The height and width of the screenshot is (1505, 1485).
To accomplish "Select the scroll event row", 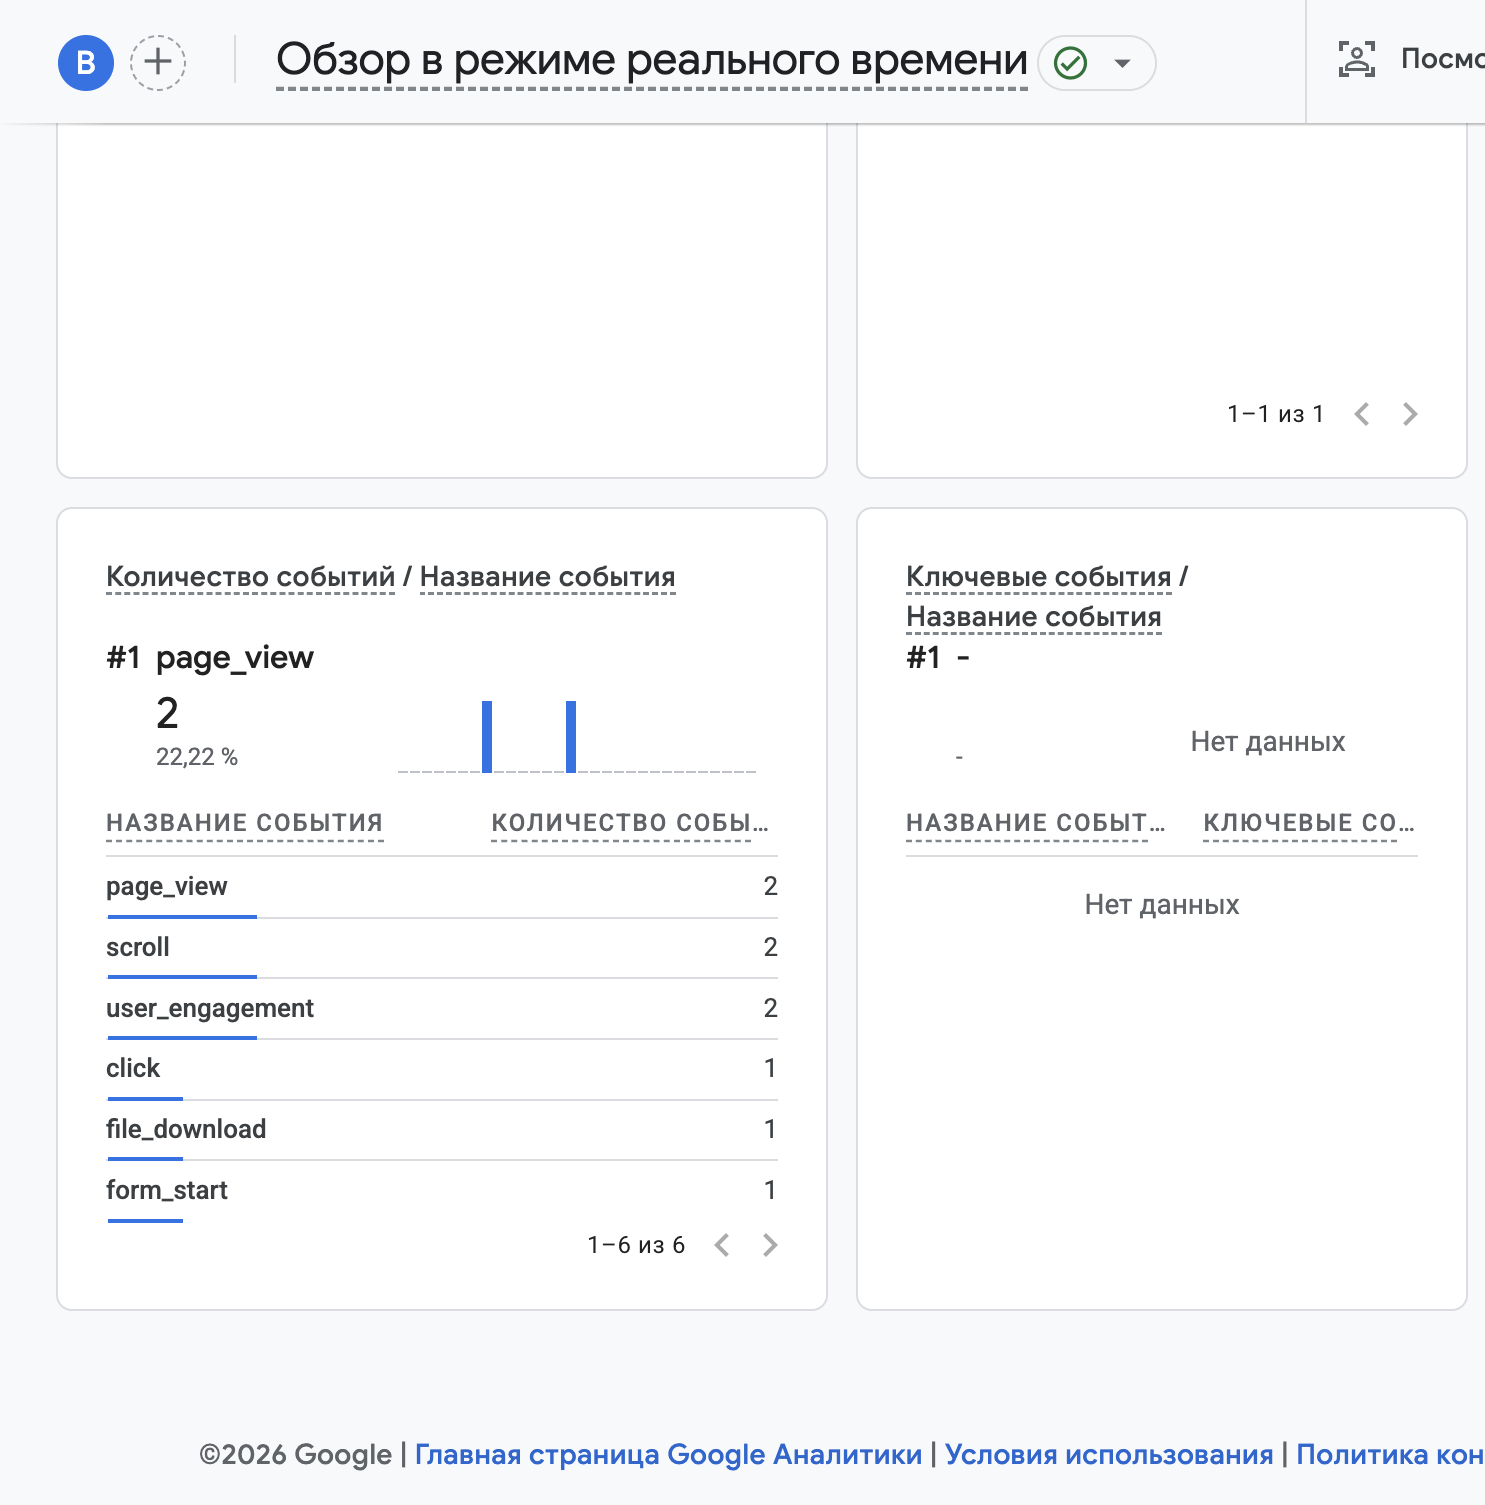I will click(442, 948).
